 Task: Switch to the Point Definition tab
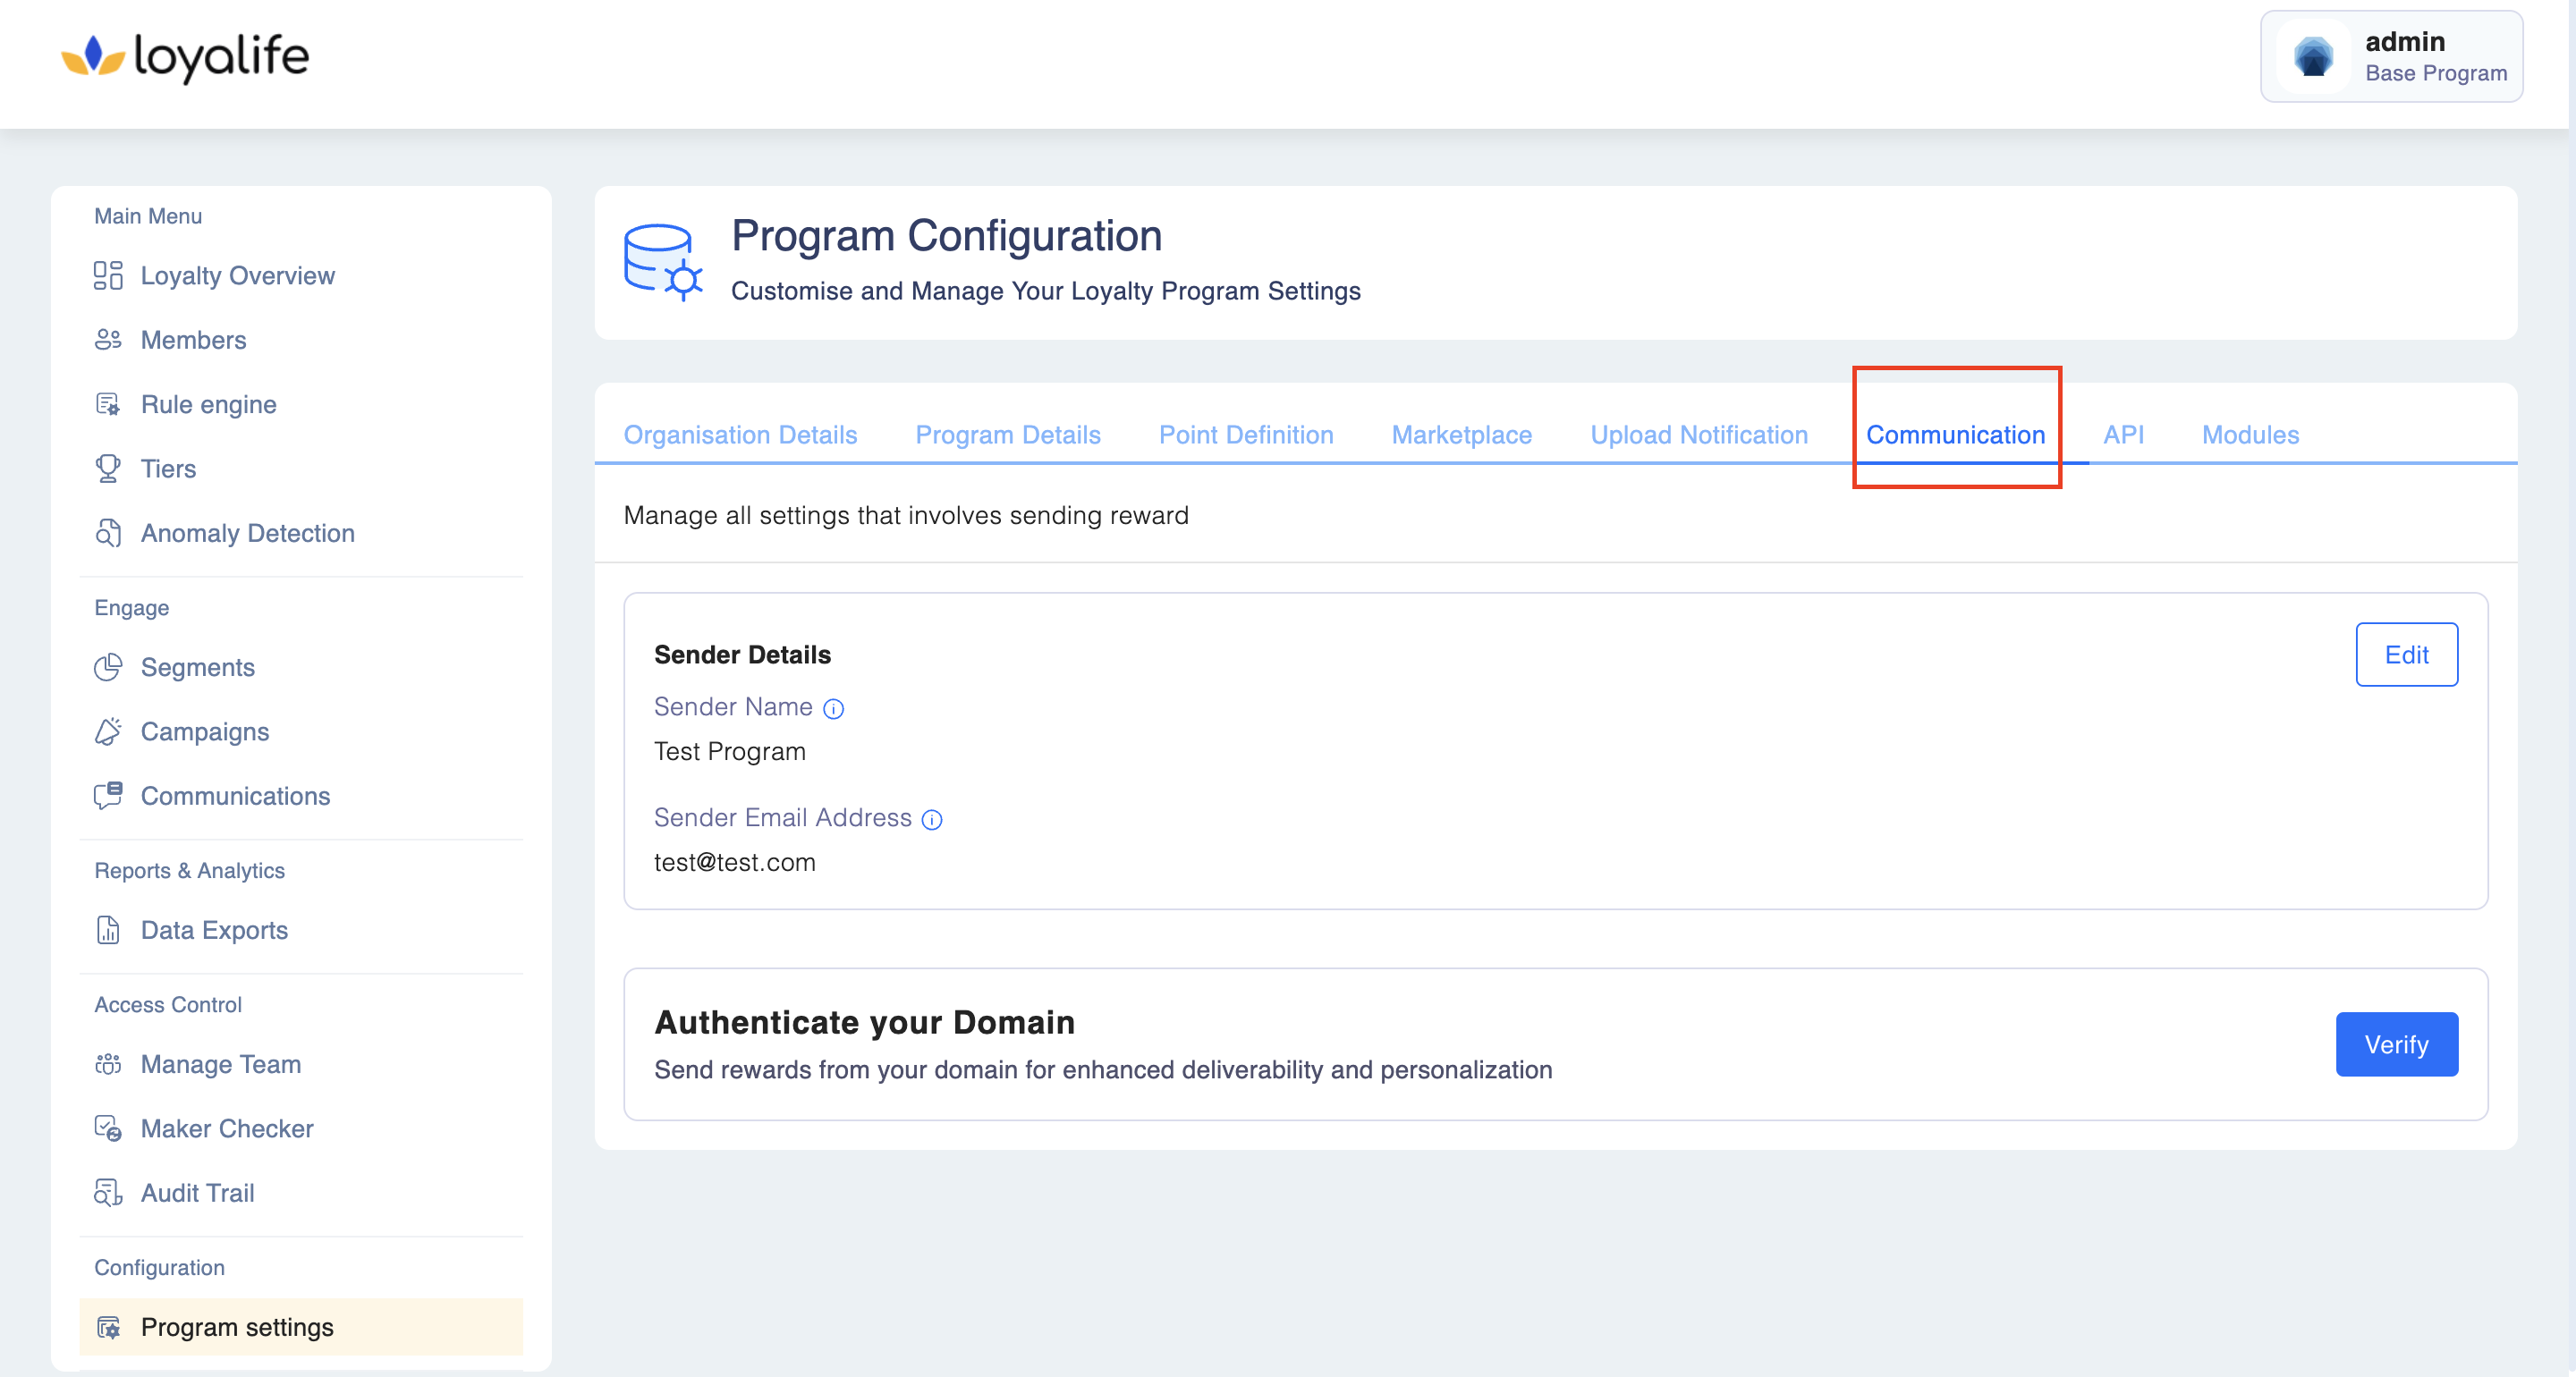tap(1245, 435)
